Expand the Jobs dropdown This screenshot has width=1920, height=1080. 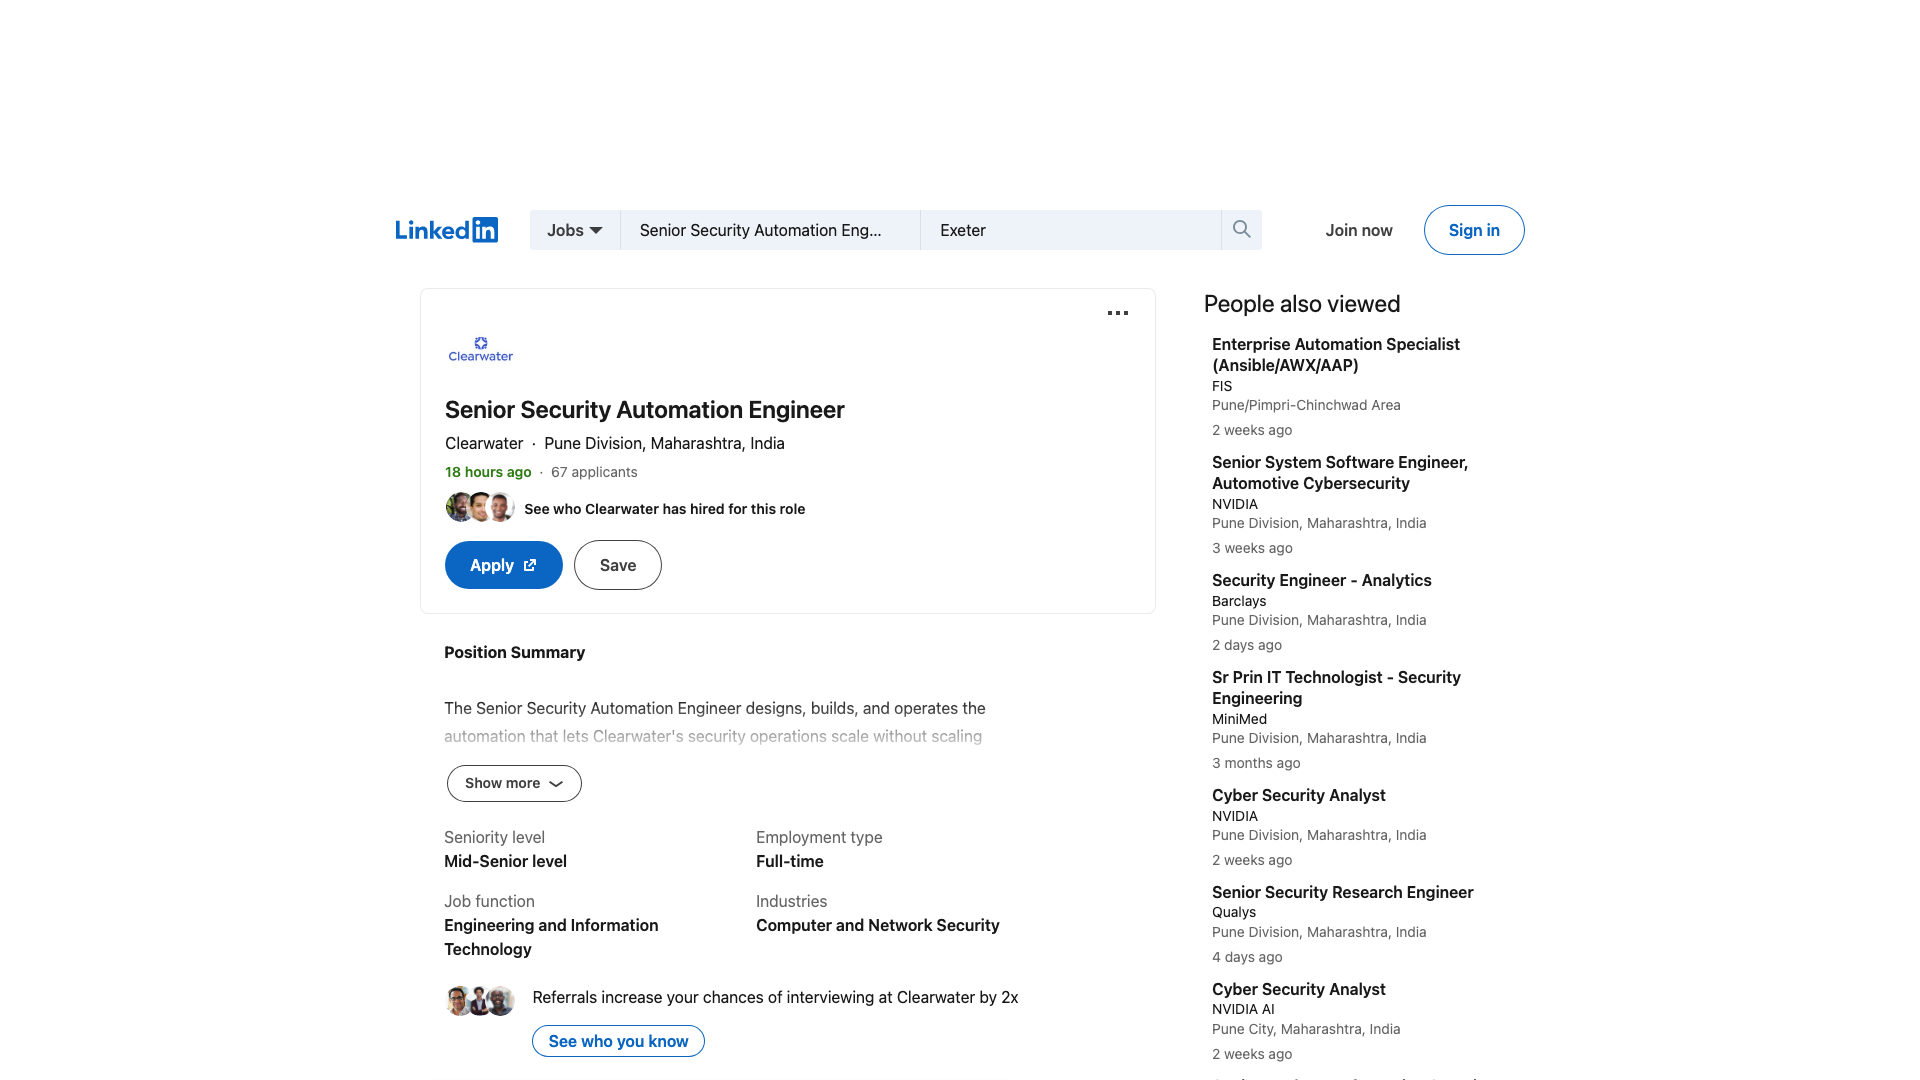point(575,230)
